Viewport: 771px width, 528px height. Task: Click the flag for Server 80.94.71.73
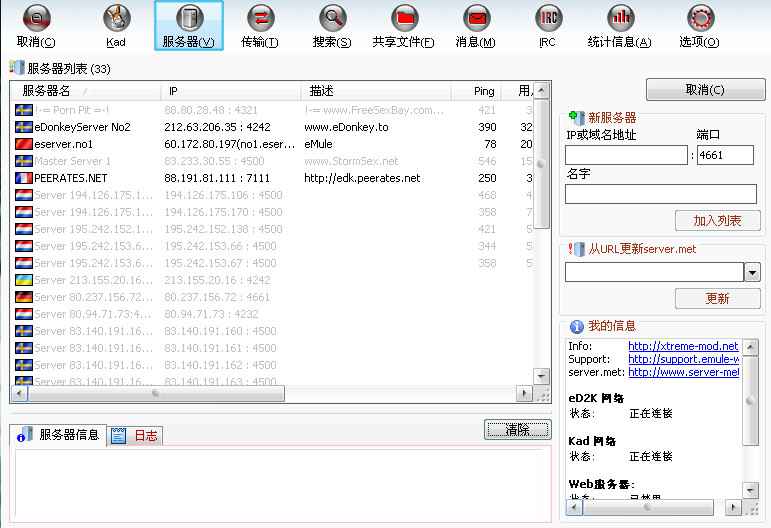coord(24,314)
